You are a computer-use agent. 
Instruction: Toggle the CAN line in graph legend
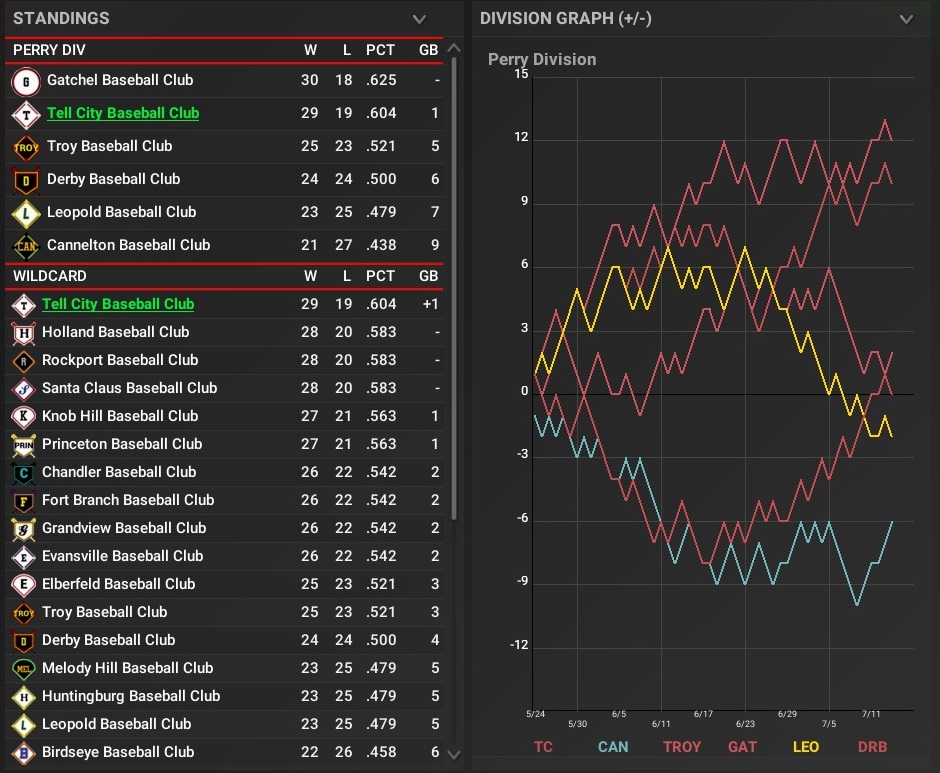click(613, 746)
